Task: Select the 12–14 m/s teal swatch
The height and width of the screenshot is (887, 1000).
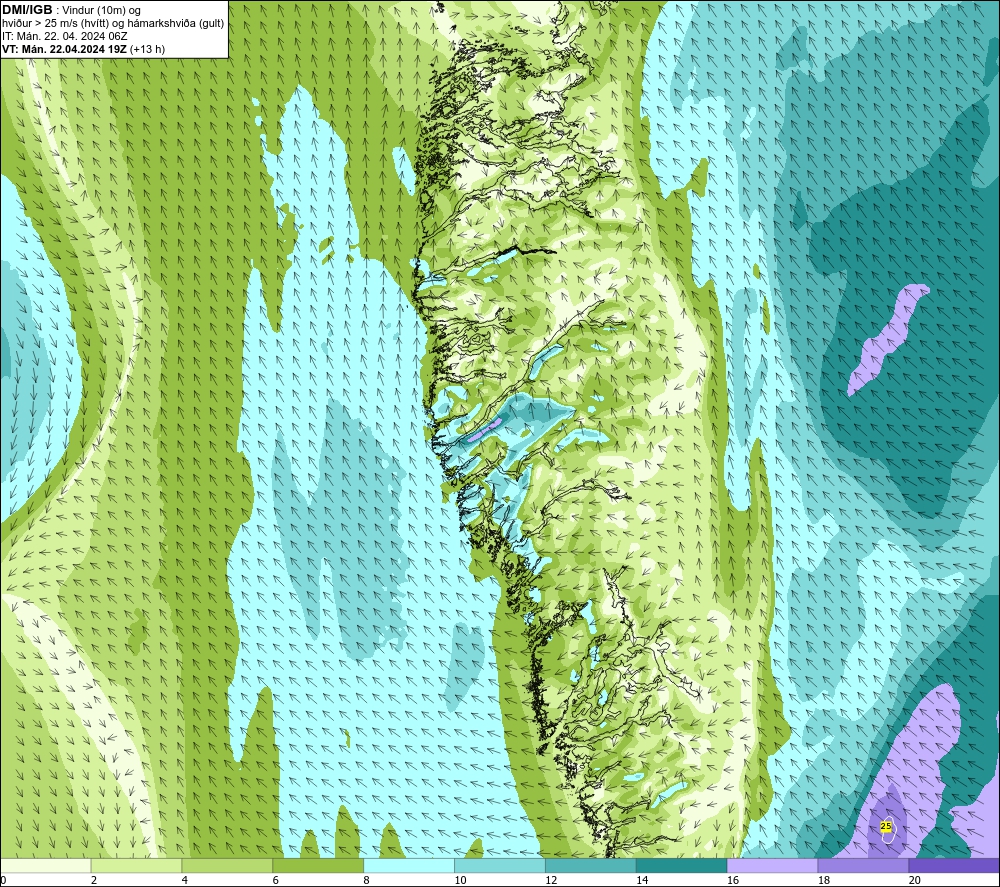Action: tap(591, 865)
